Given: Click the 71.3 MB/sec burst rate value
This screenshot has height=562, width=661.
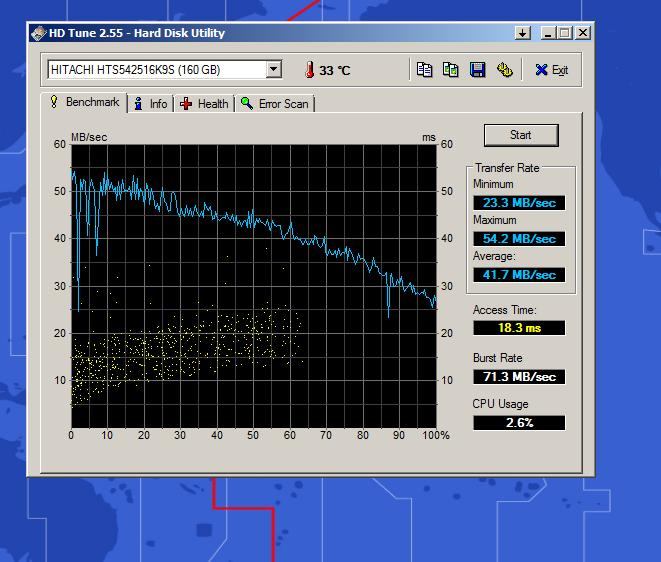Looking at the screenshot, I should coord(519,376).
